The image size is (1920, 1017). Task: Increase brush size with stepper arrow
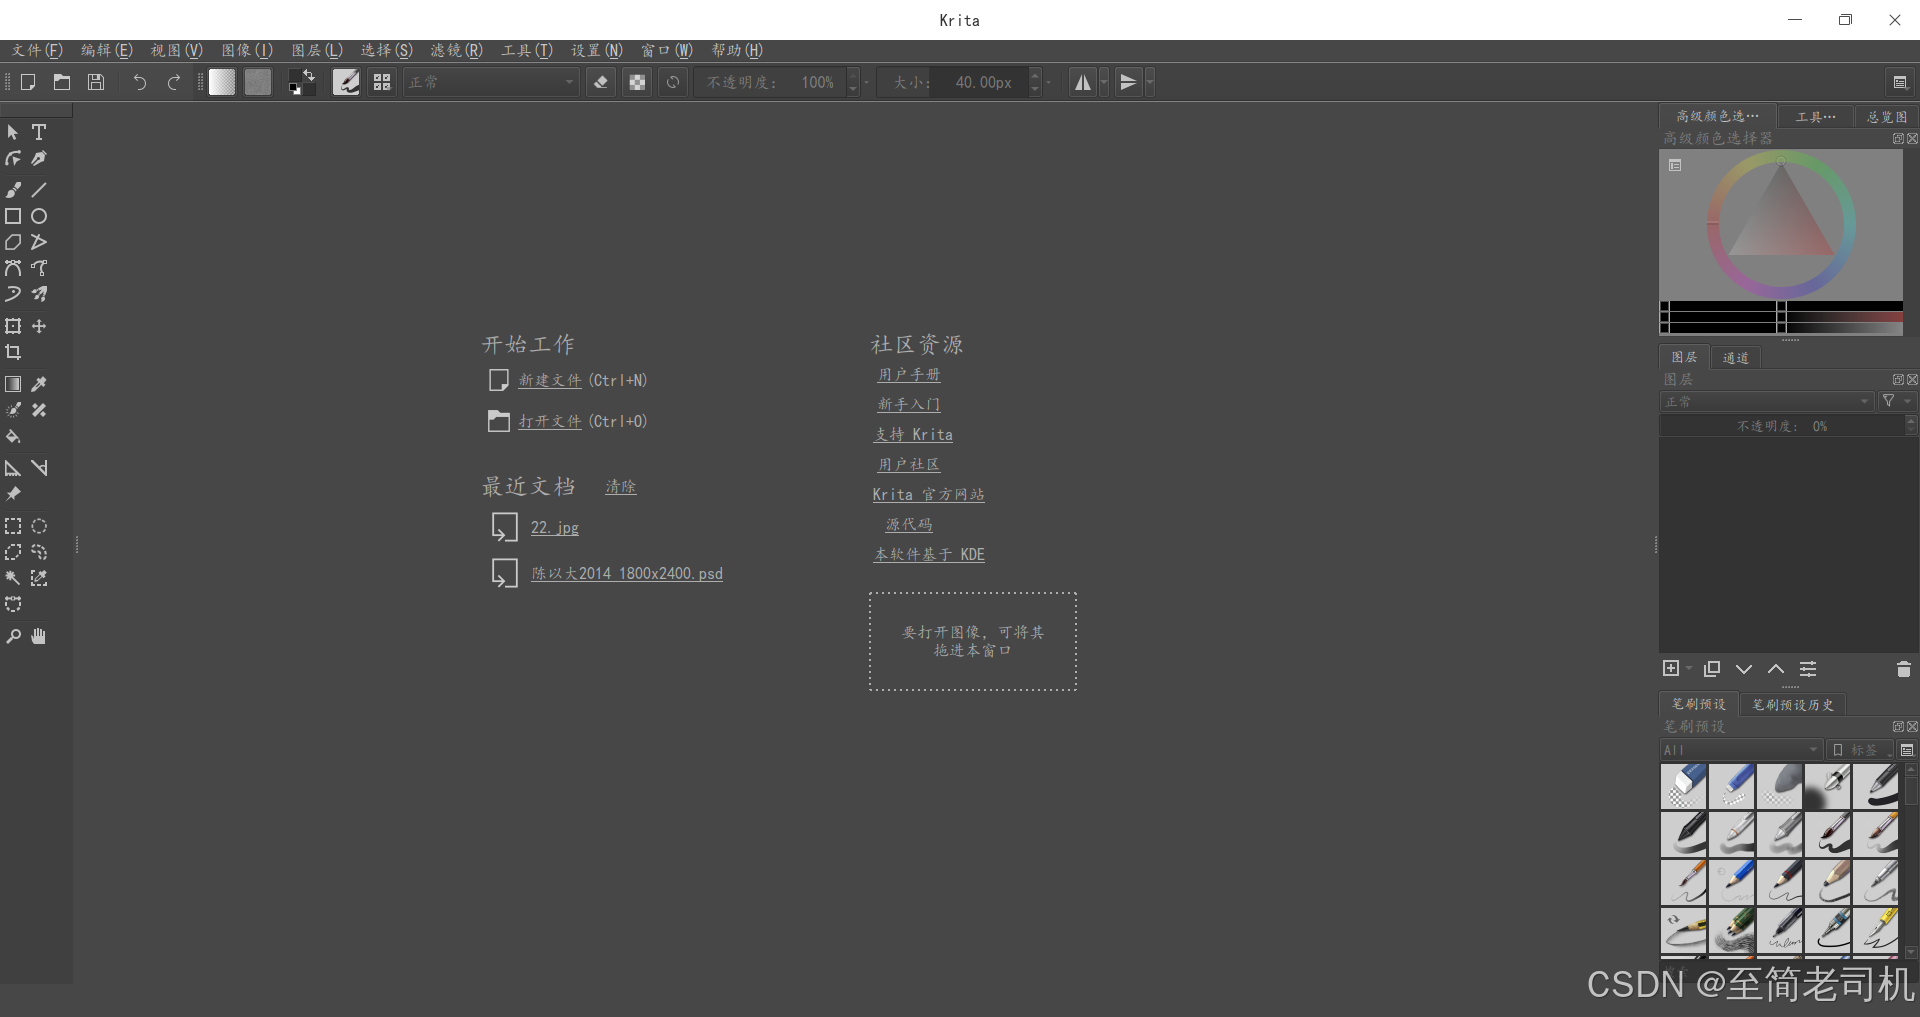coord(1035,75)
